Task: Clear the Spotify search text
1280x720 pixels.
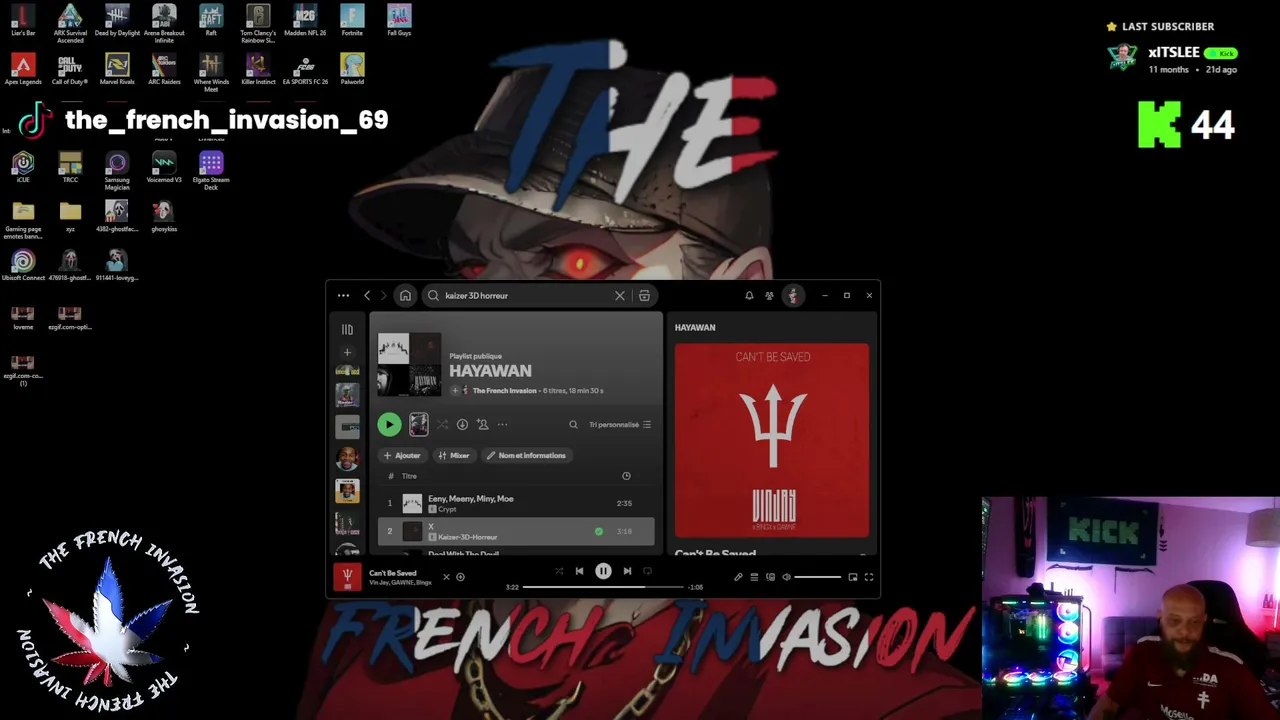Action: coord(620,296)
